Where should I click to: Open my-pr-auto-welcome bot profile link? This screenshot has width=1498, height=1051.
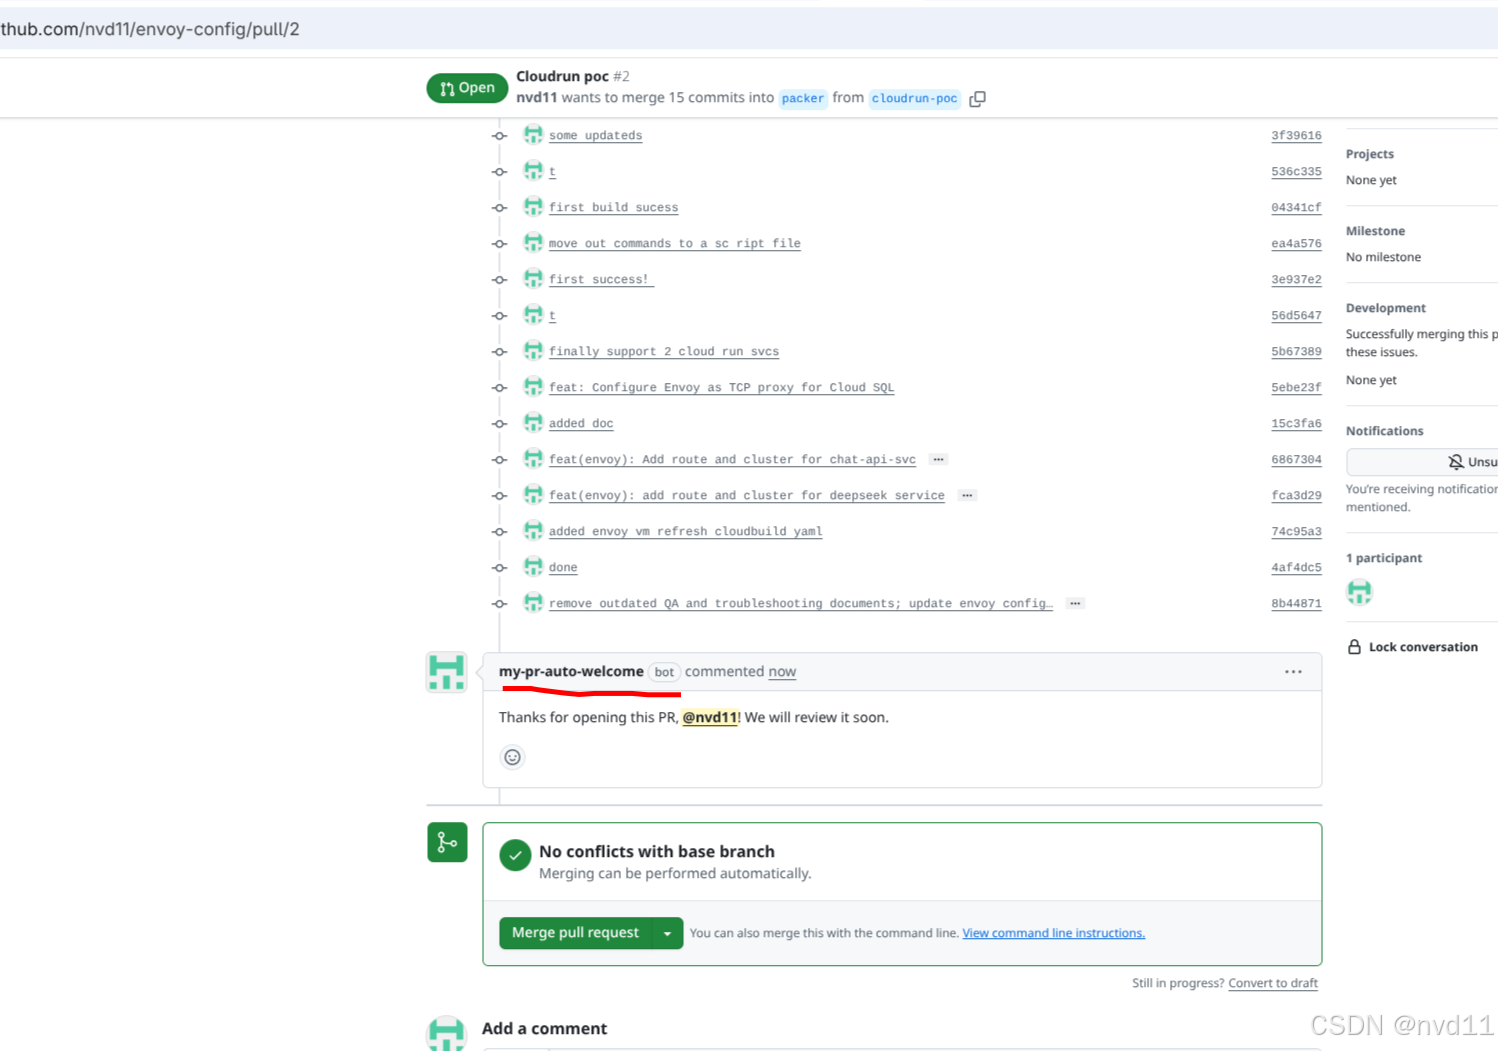pos(571,671)
